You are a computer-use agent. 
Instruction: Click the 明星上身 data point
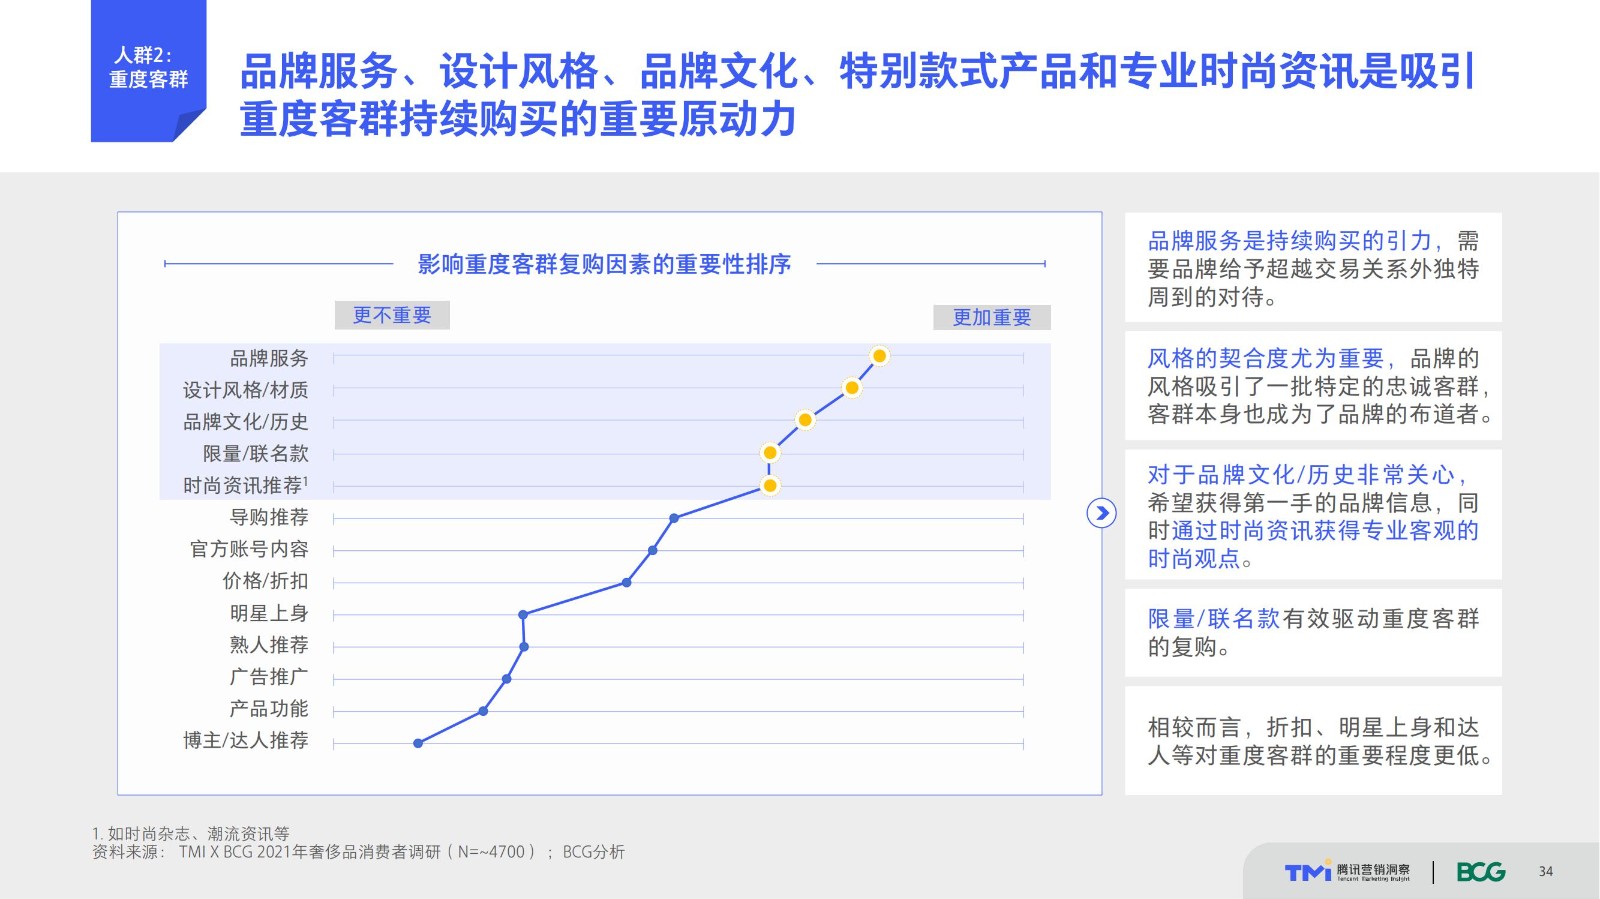(x=523, y=614)
